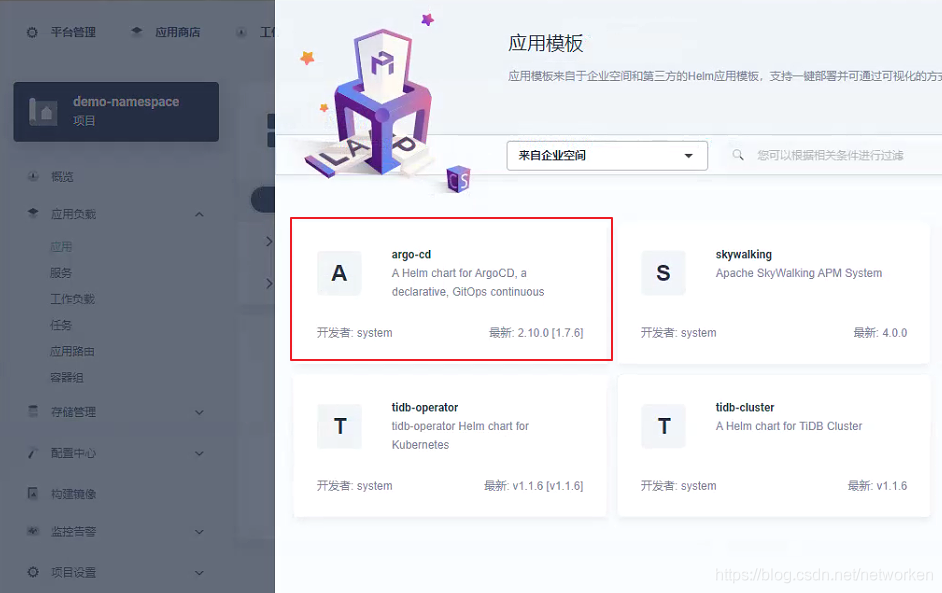This screenshot has height=593, width=942.
Task: Open the 来自企业空间 source dropdown
Action: [607, 156]
